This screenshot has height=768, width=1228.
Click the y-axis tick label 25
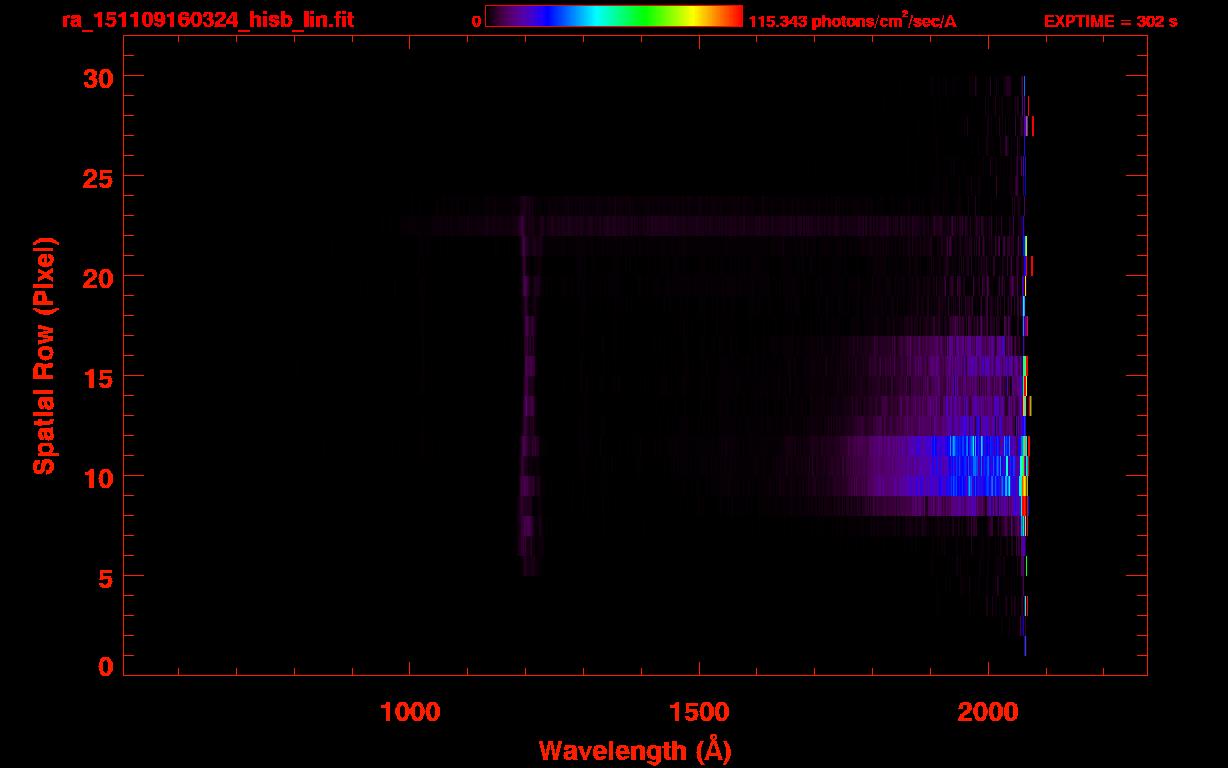coord(99,177)
